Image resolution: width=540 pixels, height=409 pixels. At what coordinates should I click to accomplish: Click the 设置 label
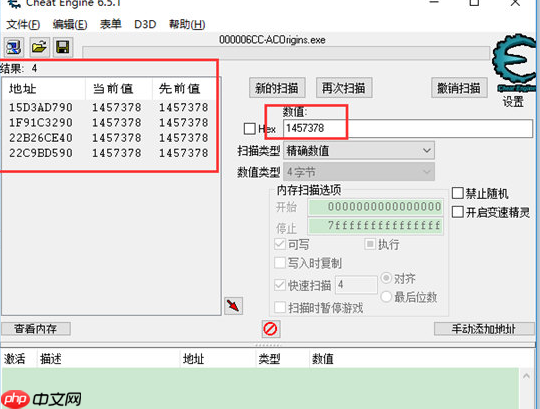click(513, 102)
